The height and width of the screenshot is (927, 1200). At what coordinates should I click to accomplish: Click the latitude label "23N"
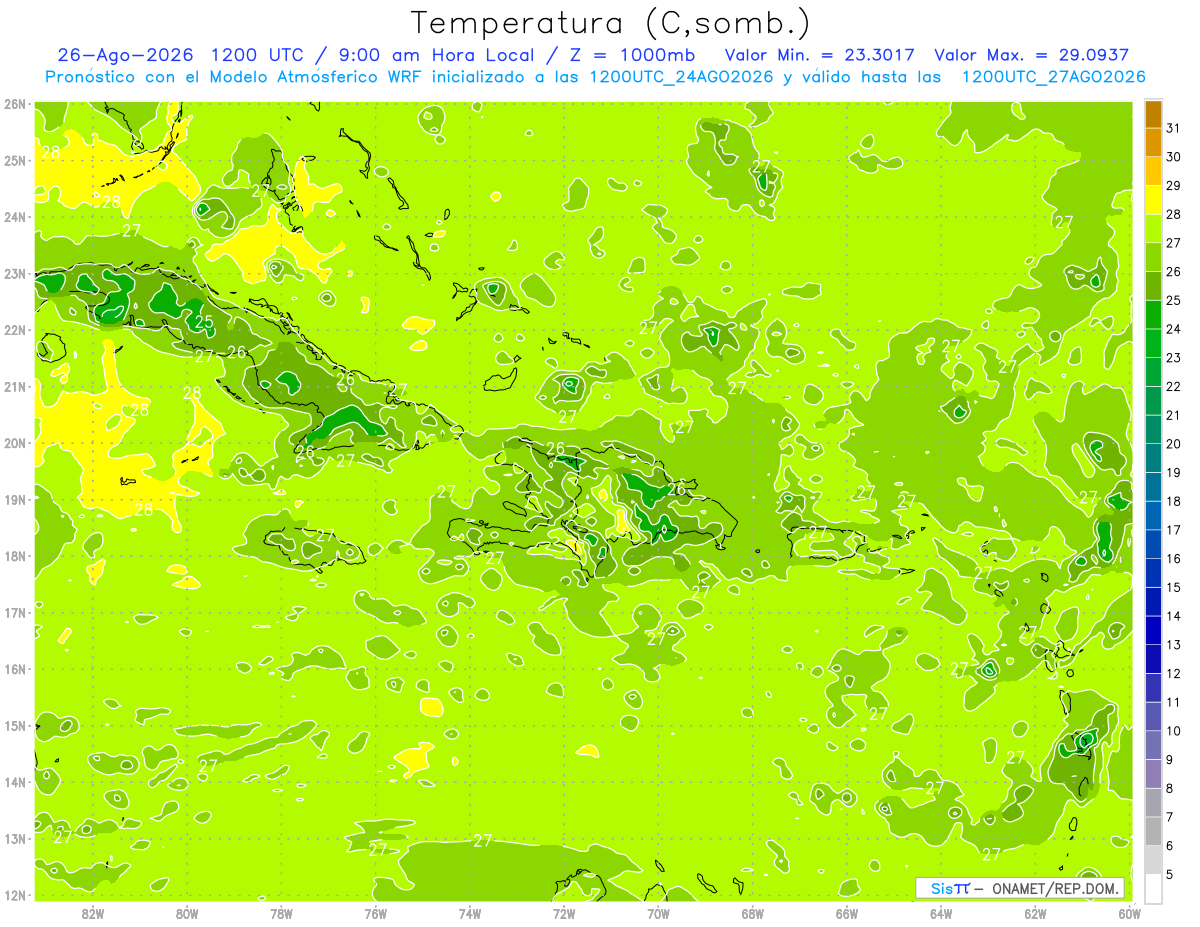pos(14,273)
